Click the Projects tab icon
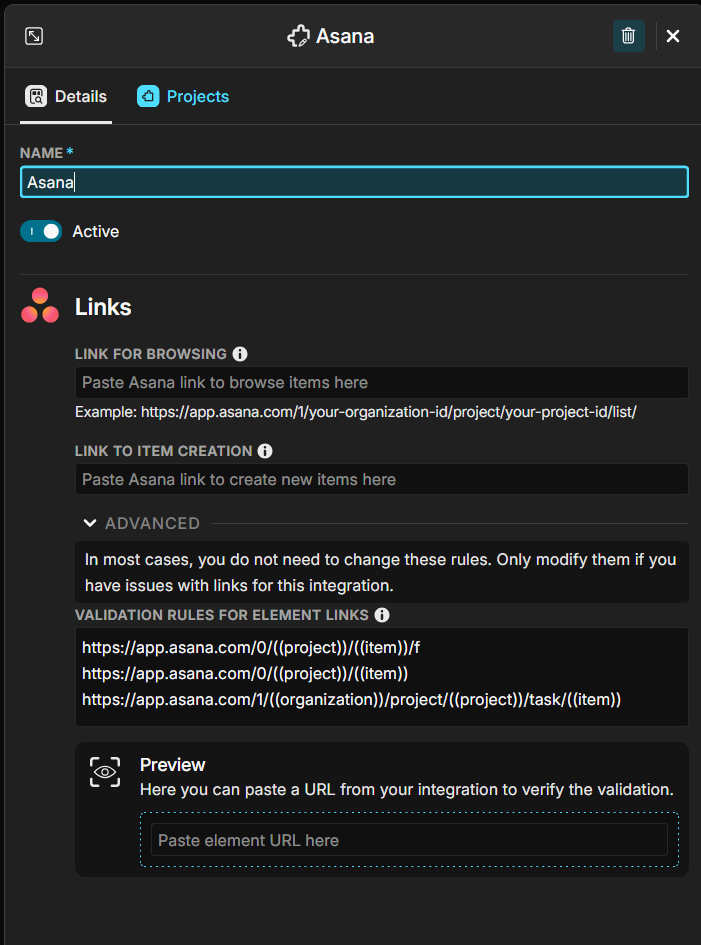This screenshot has height=945, width=701. pos(148,96)
